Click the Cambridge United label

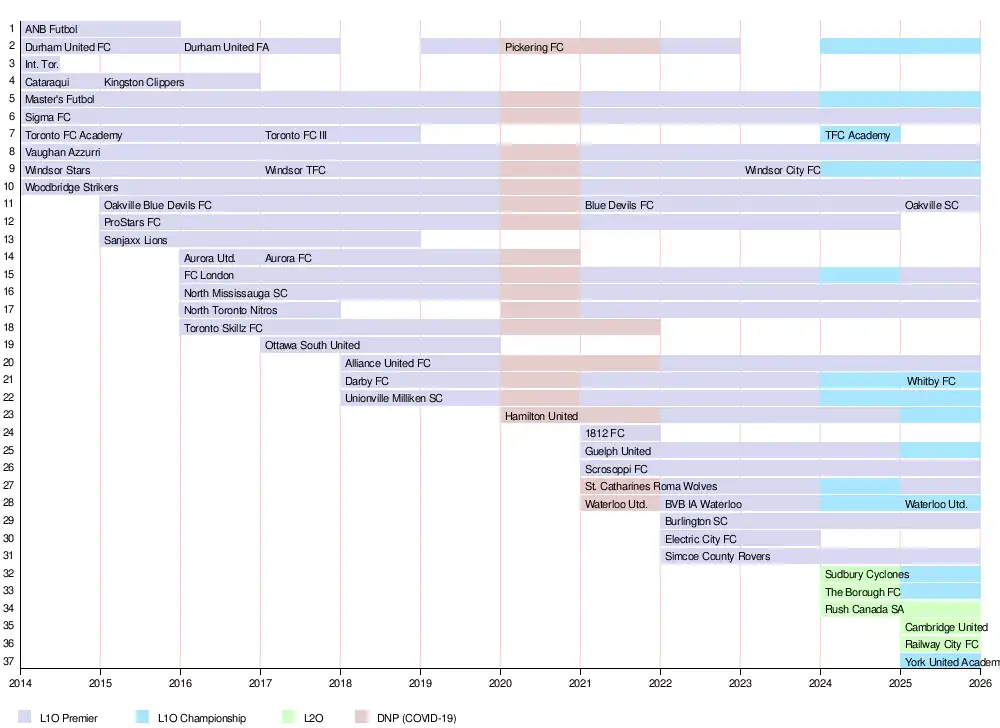[x=945, y=627]
